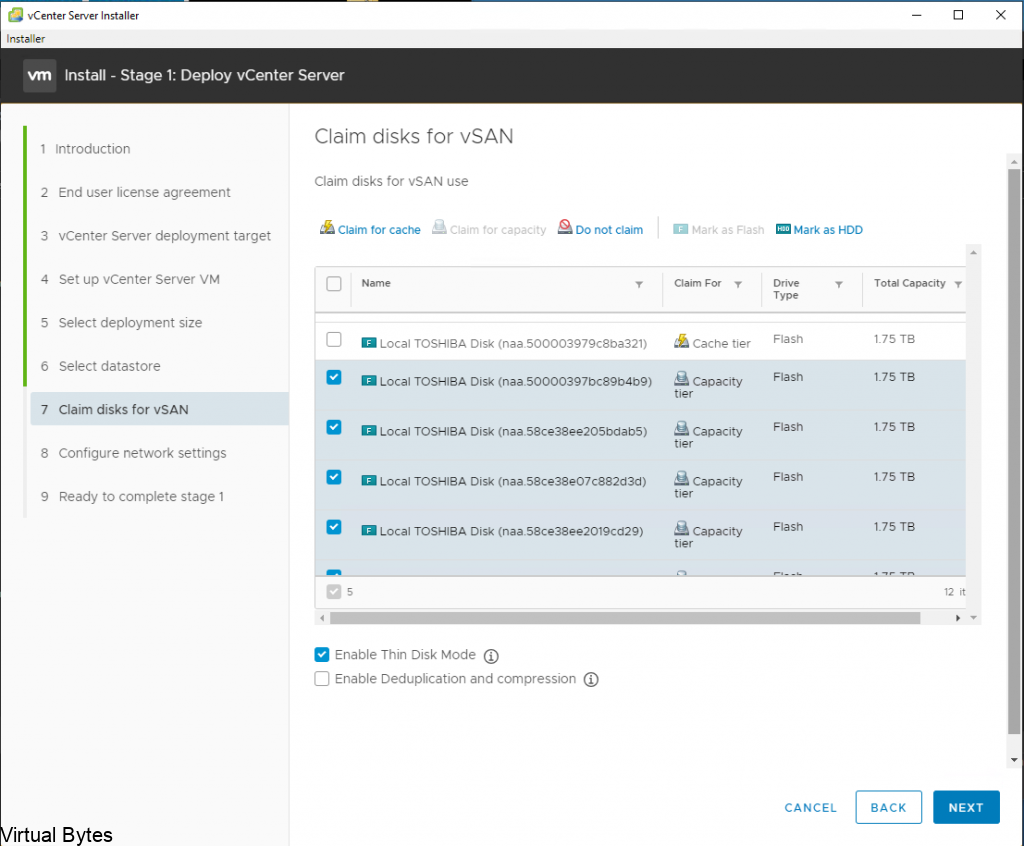
Task: Click the flash icon of disk naa.58ce38ee2019cd29
Action: point(369,530)
